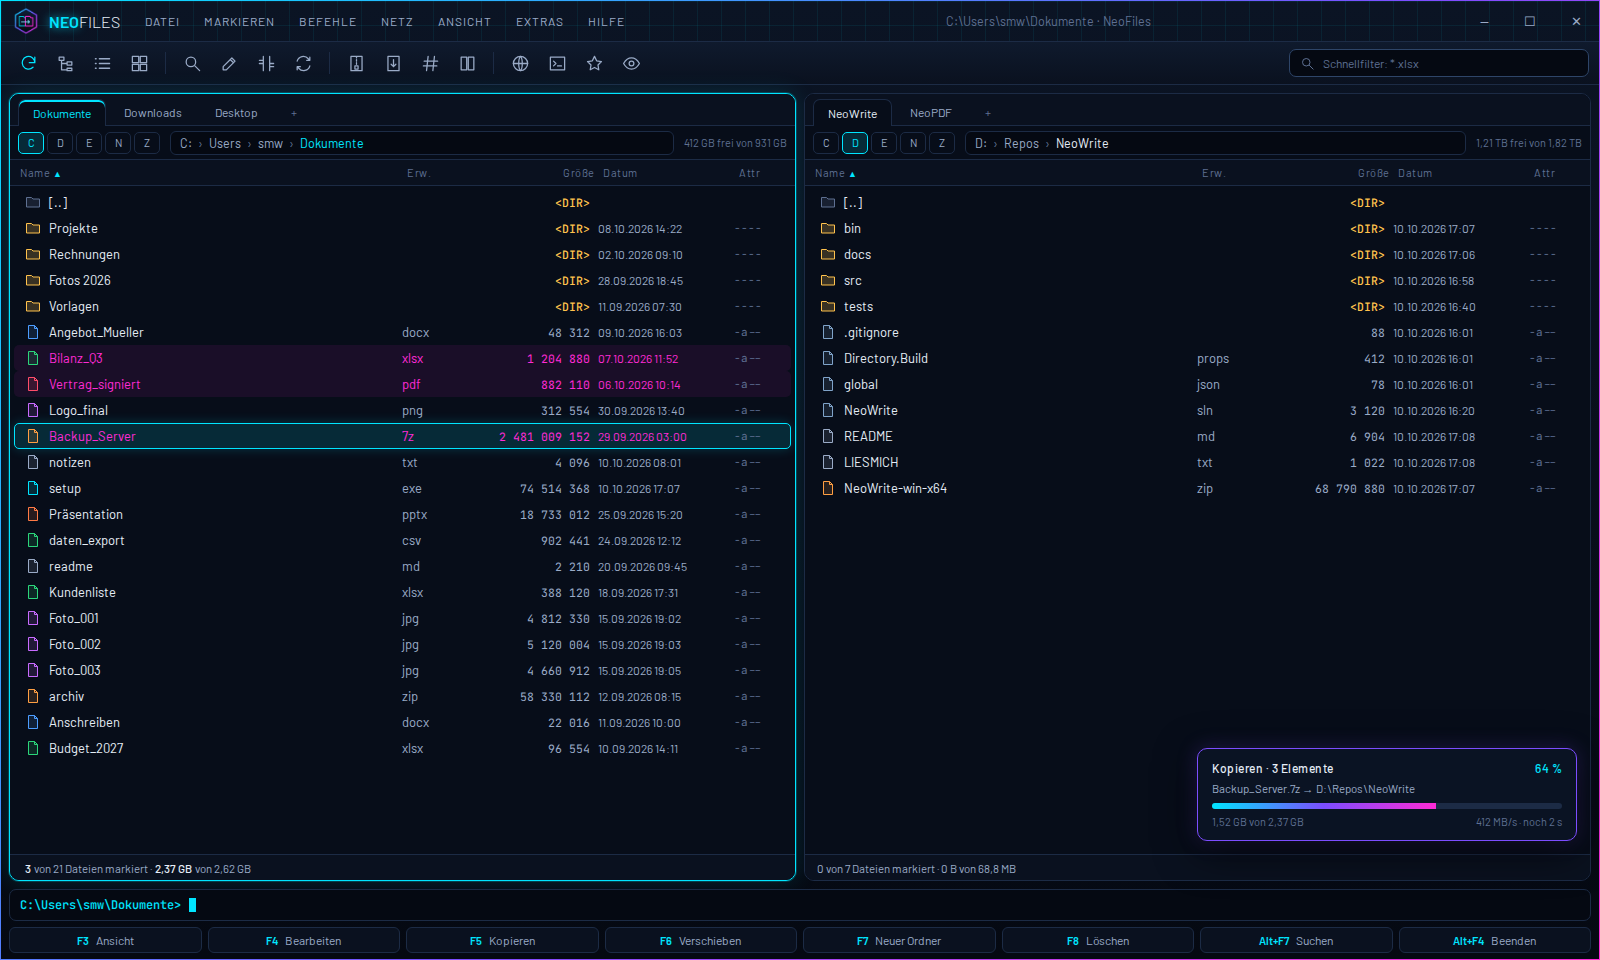Screen dimensions: 1600x960
Task: Click the unpack download-arrow icon
Action: pos(393,64)
